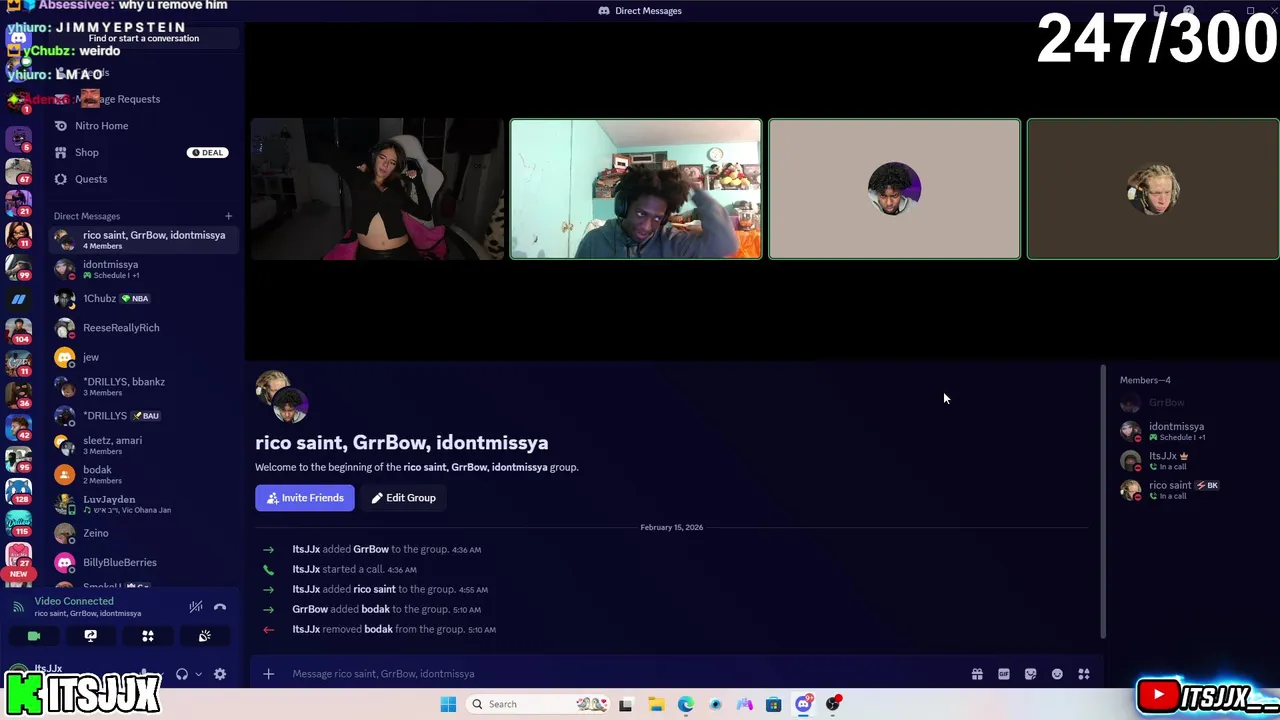Viewport: 1280px width, 720px height.
Task: Click Edit Group button
Action: pos(404,498)
